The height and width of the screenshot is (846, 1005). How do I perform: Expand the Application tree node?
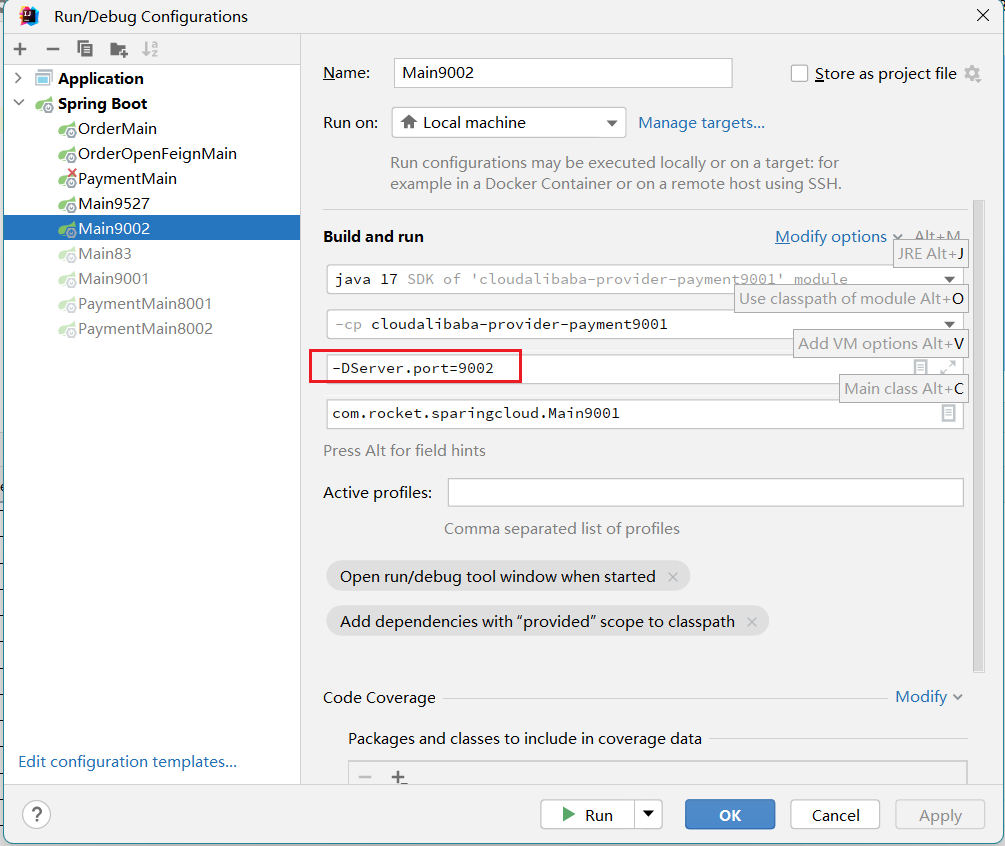(x=19, y=78)
